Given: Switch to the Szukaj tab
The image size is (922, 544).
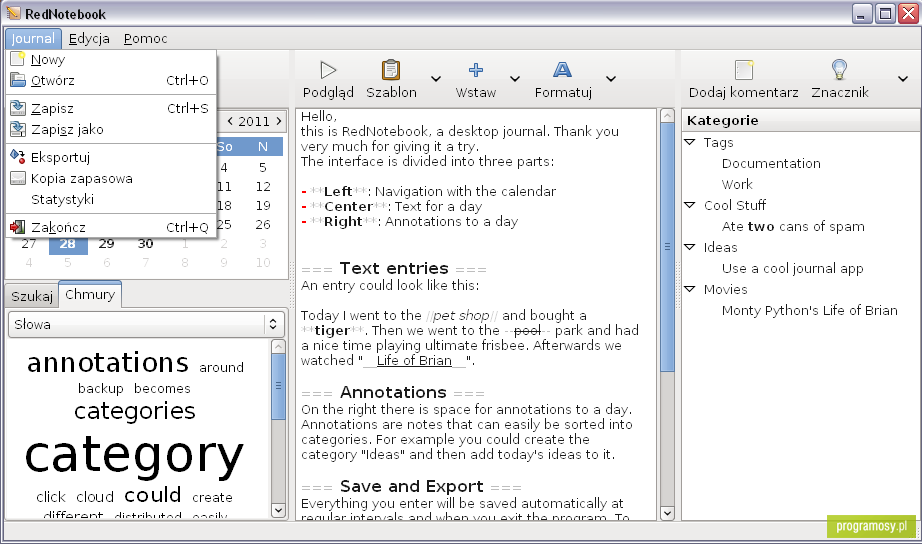Looking at the screenshot, I should [32, 296].
